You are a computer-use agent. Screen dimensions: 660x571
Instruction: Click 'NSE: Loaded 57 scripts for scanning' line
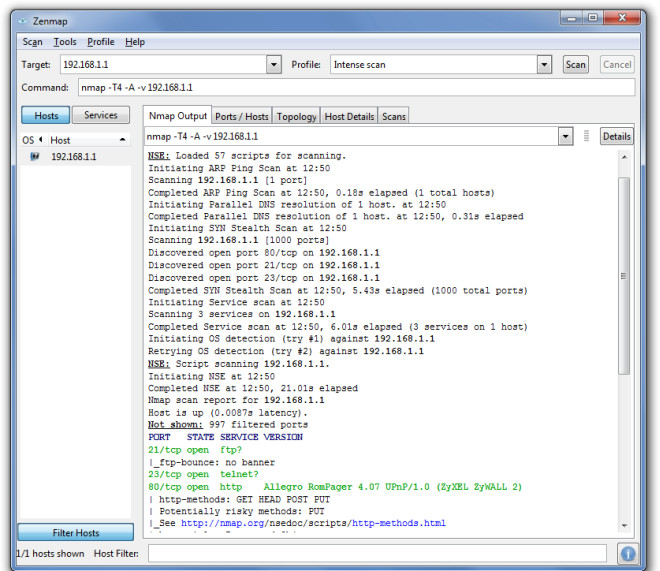point(247,156)
